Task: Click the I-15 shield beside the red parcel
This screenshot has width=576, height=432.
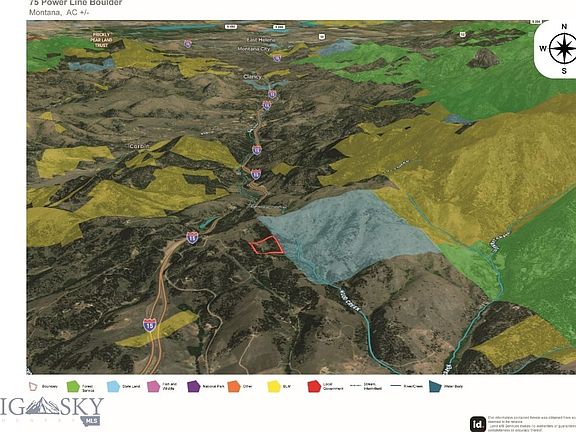Action: [192, 237]
